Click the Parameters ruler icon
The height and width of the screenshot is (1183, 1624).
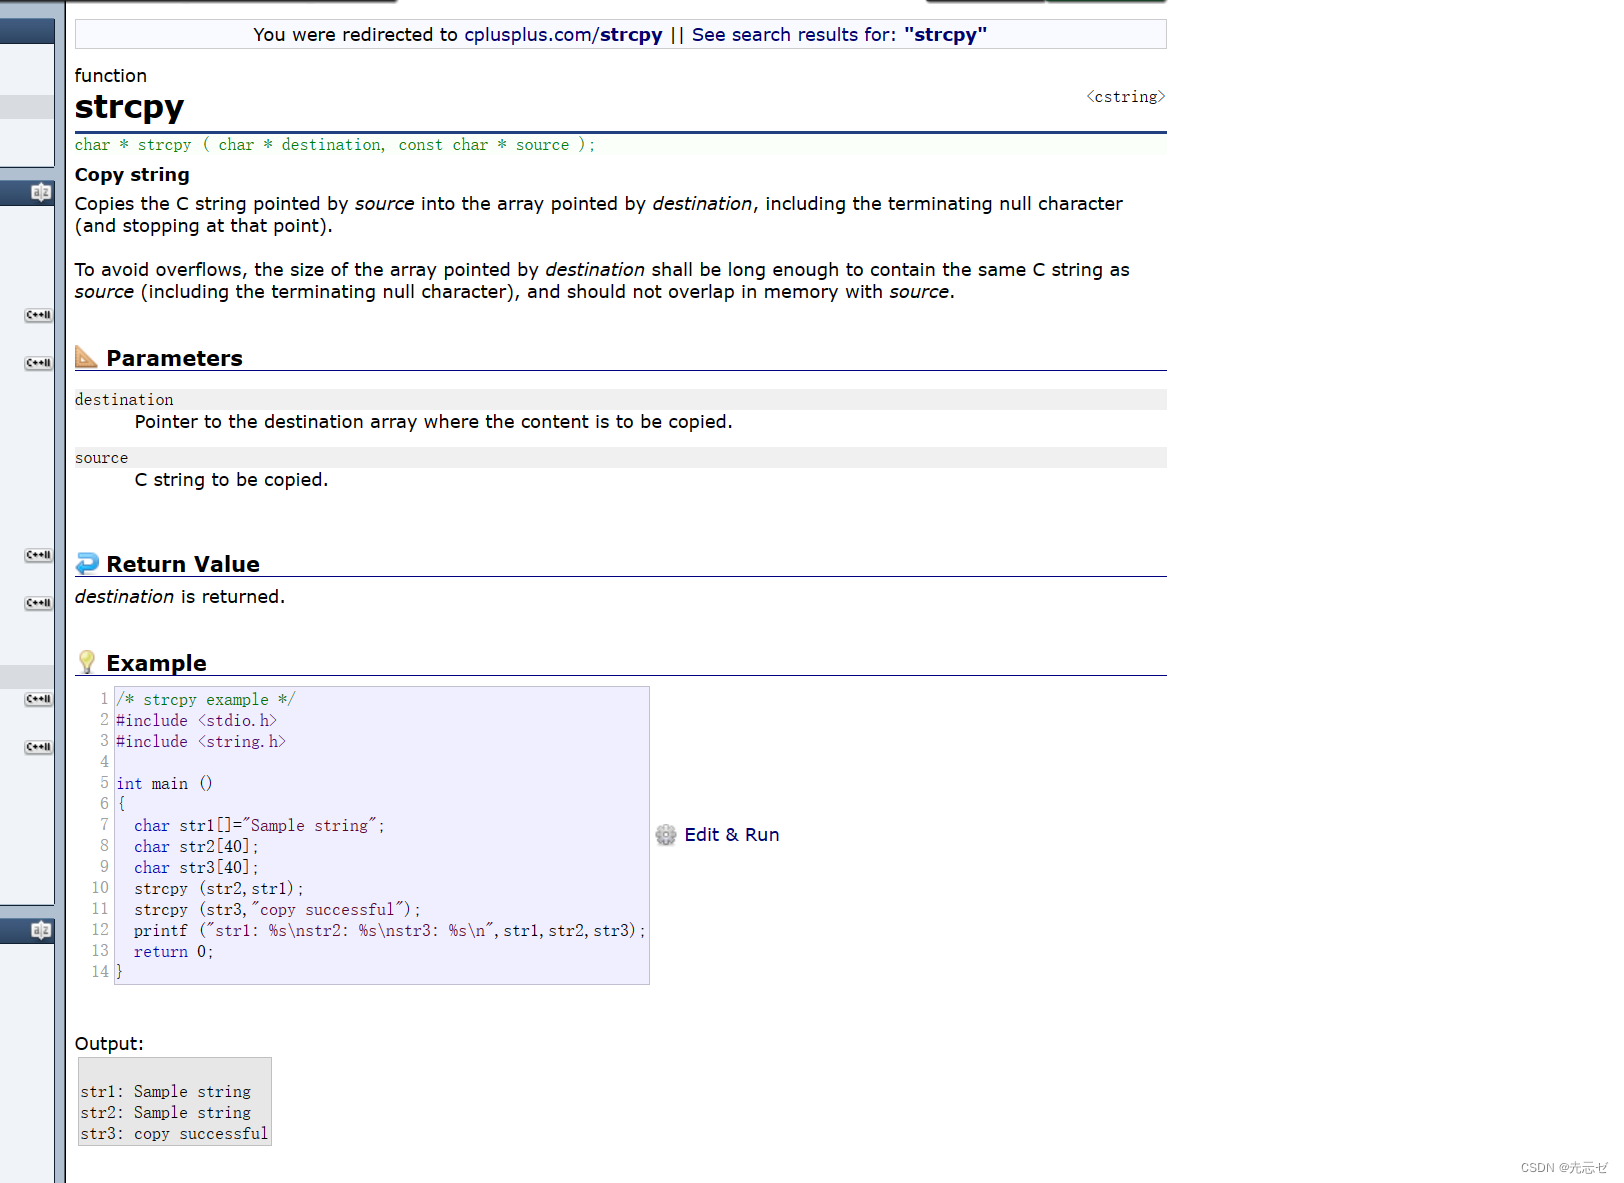tap(87, 357)
